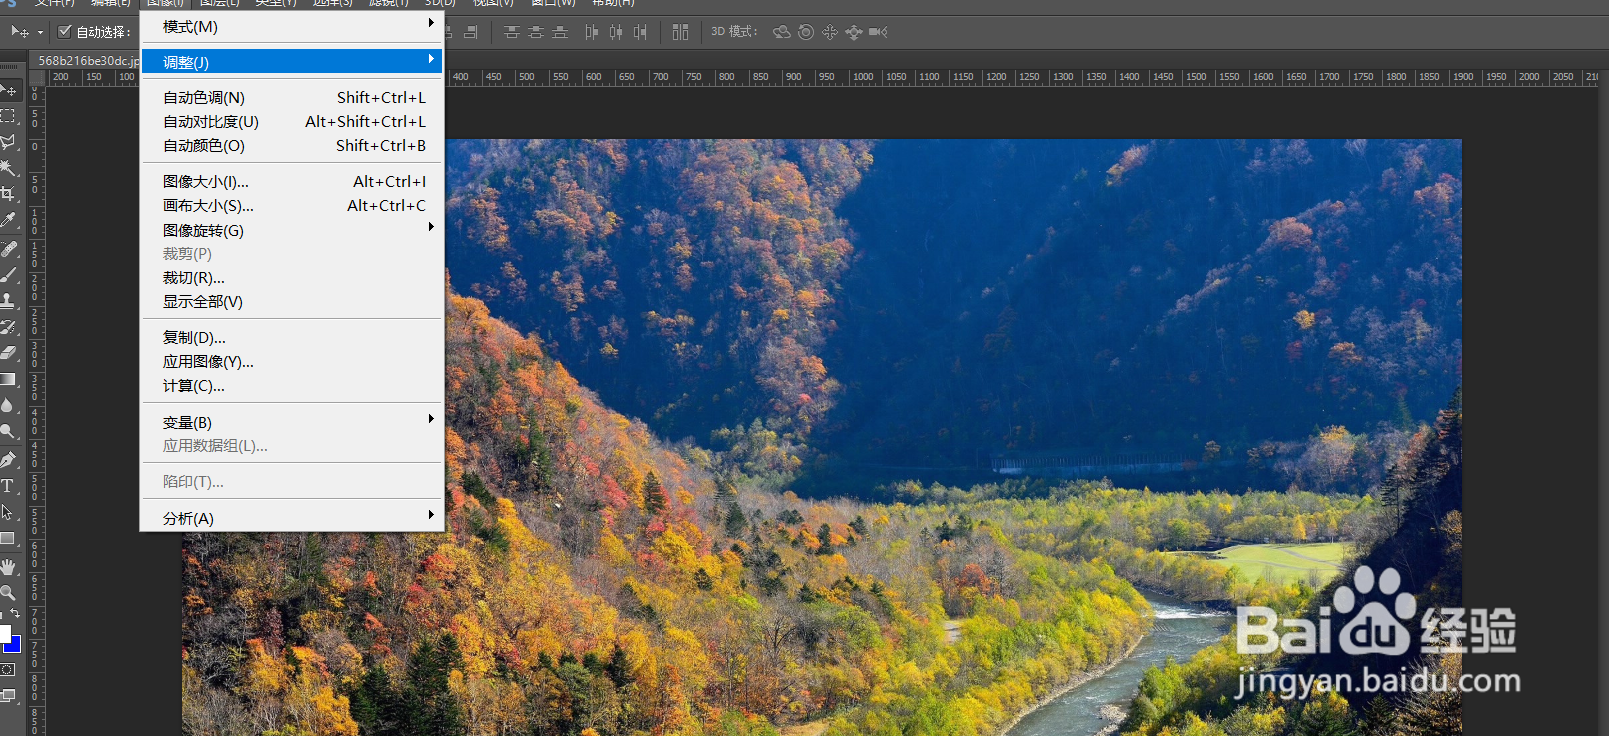This screenshot has width=1609, height=736.
Task: Select the Zoom tool in the toolbox
Action: pyautogui.click(x=8, y=592)
